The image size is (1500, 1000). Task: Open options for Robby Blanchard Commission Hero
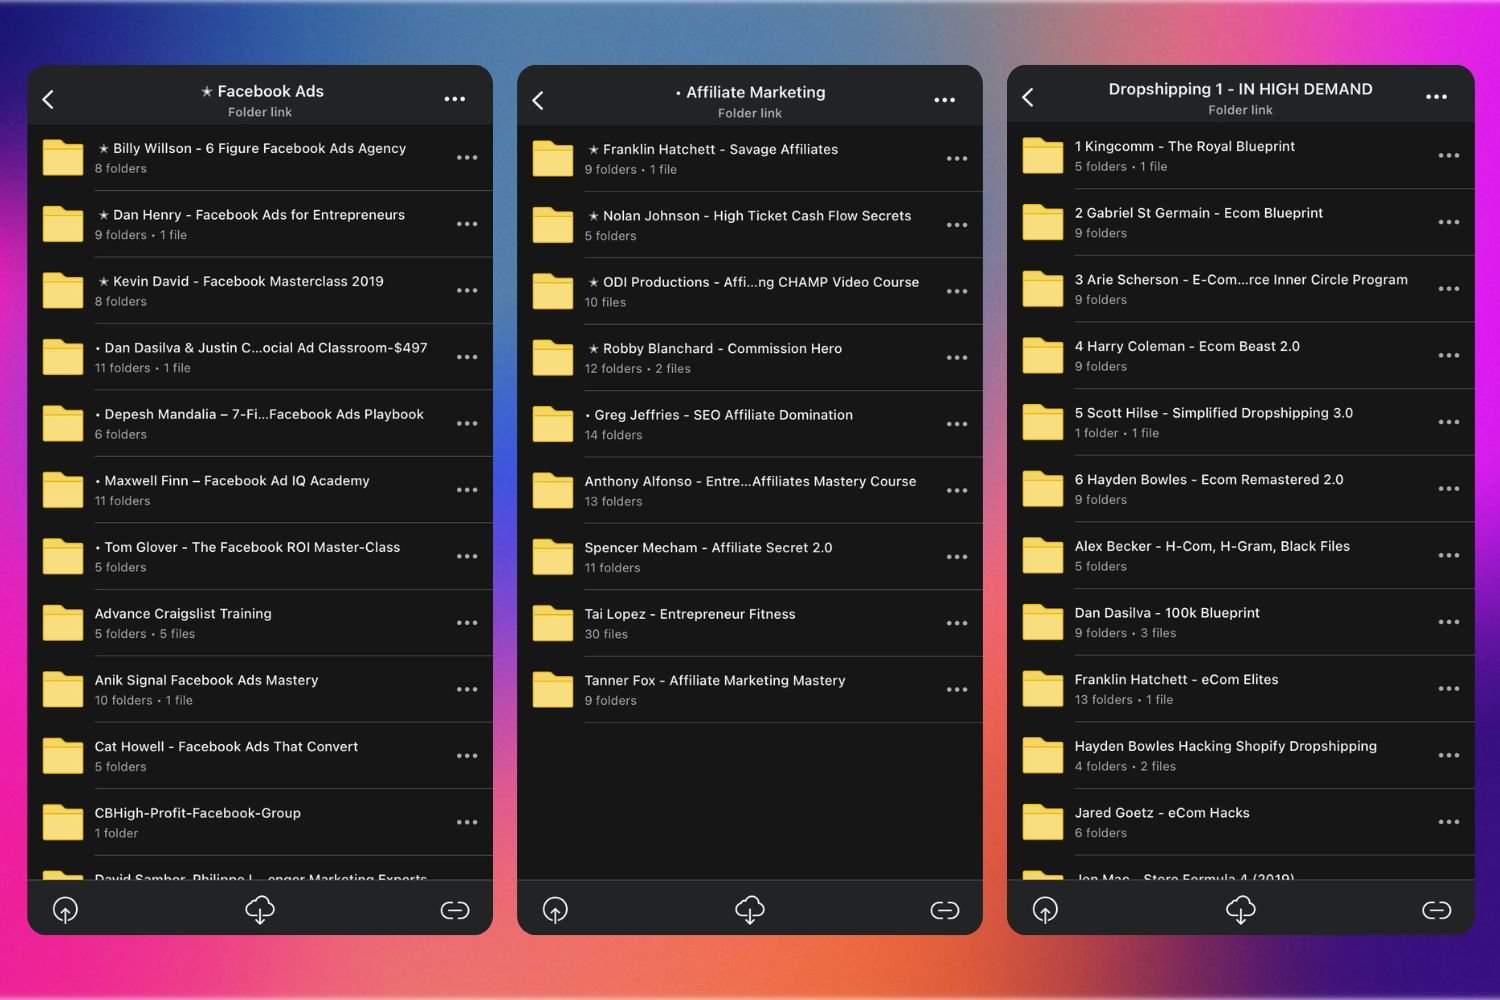(957, 358)
